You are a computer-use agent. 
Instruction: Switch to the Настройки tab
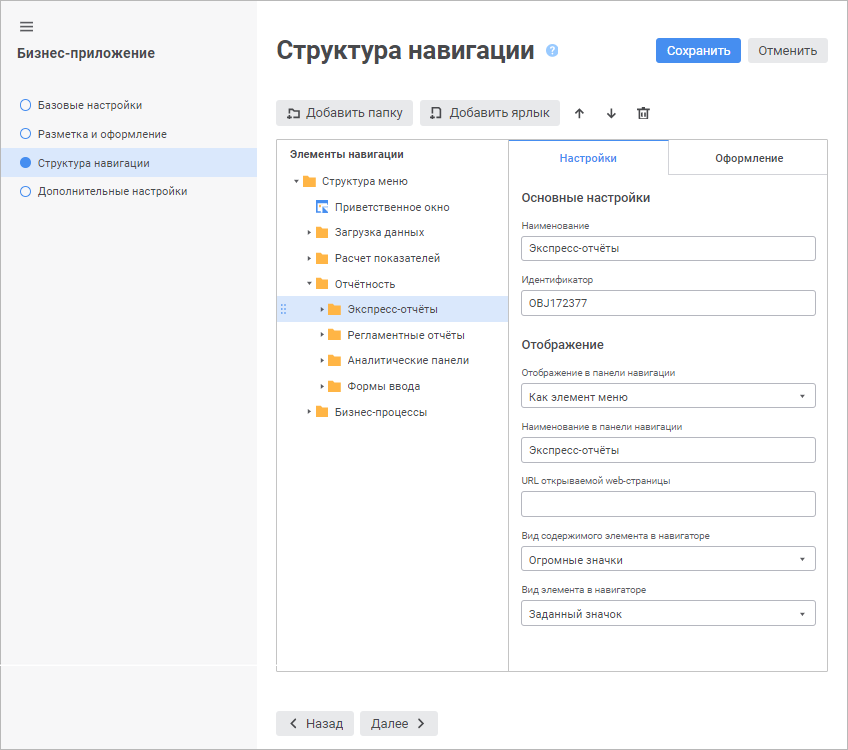(588, 158)
